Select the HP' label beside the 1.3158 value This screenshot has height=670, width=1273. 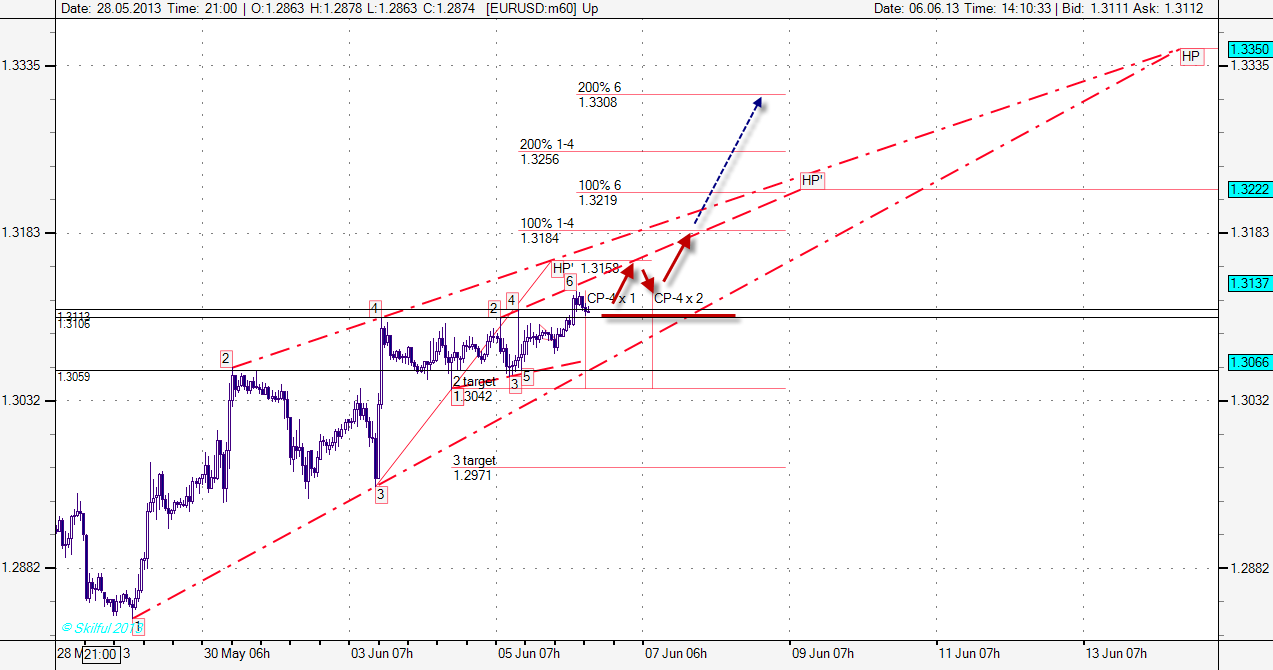coord(563,268)
